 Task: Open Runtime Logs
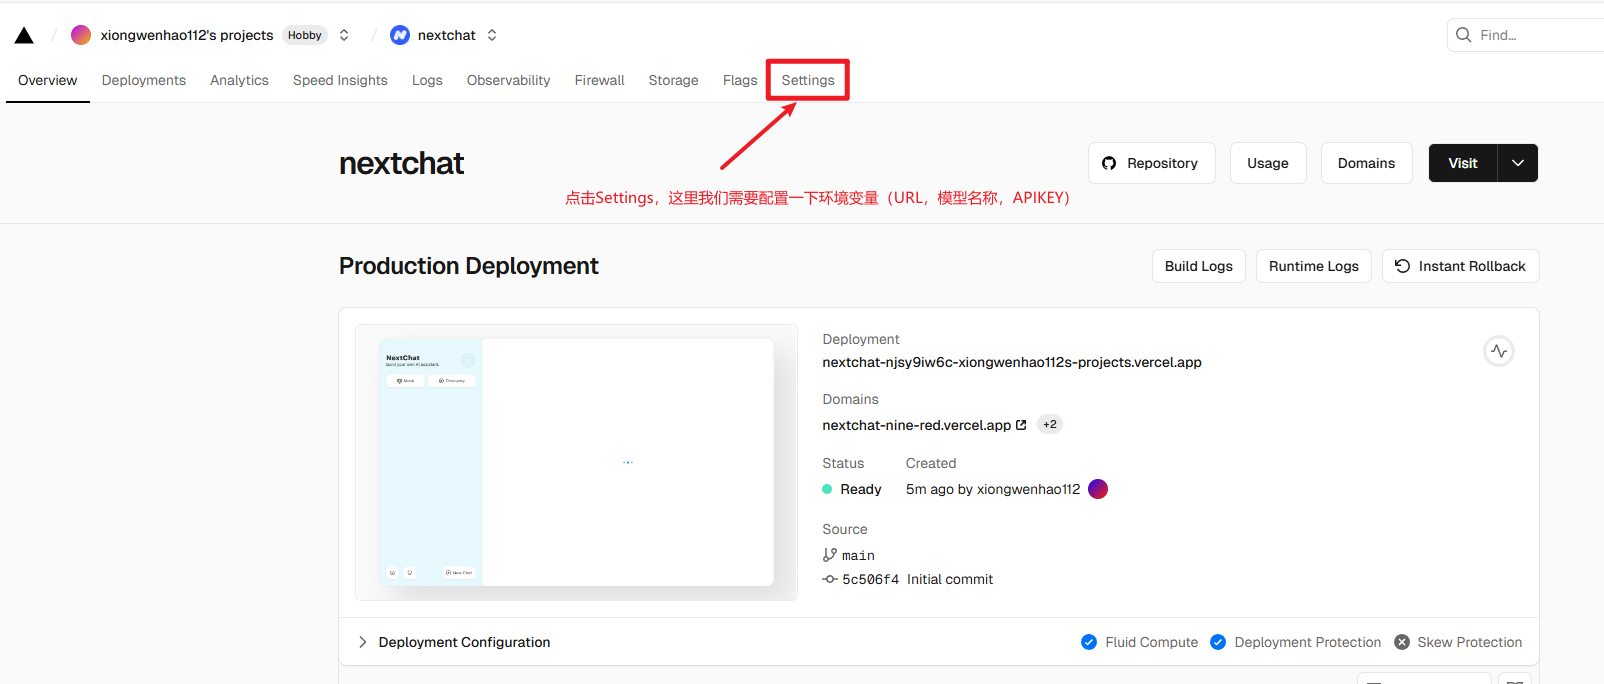pos(1313,266)
